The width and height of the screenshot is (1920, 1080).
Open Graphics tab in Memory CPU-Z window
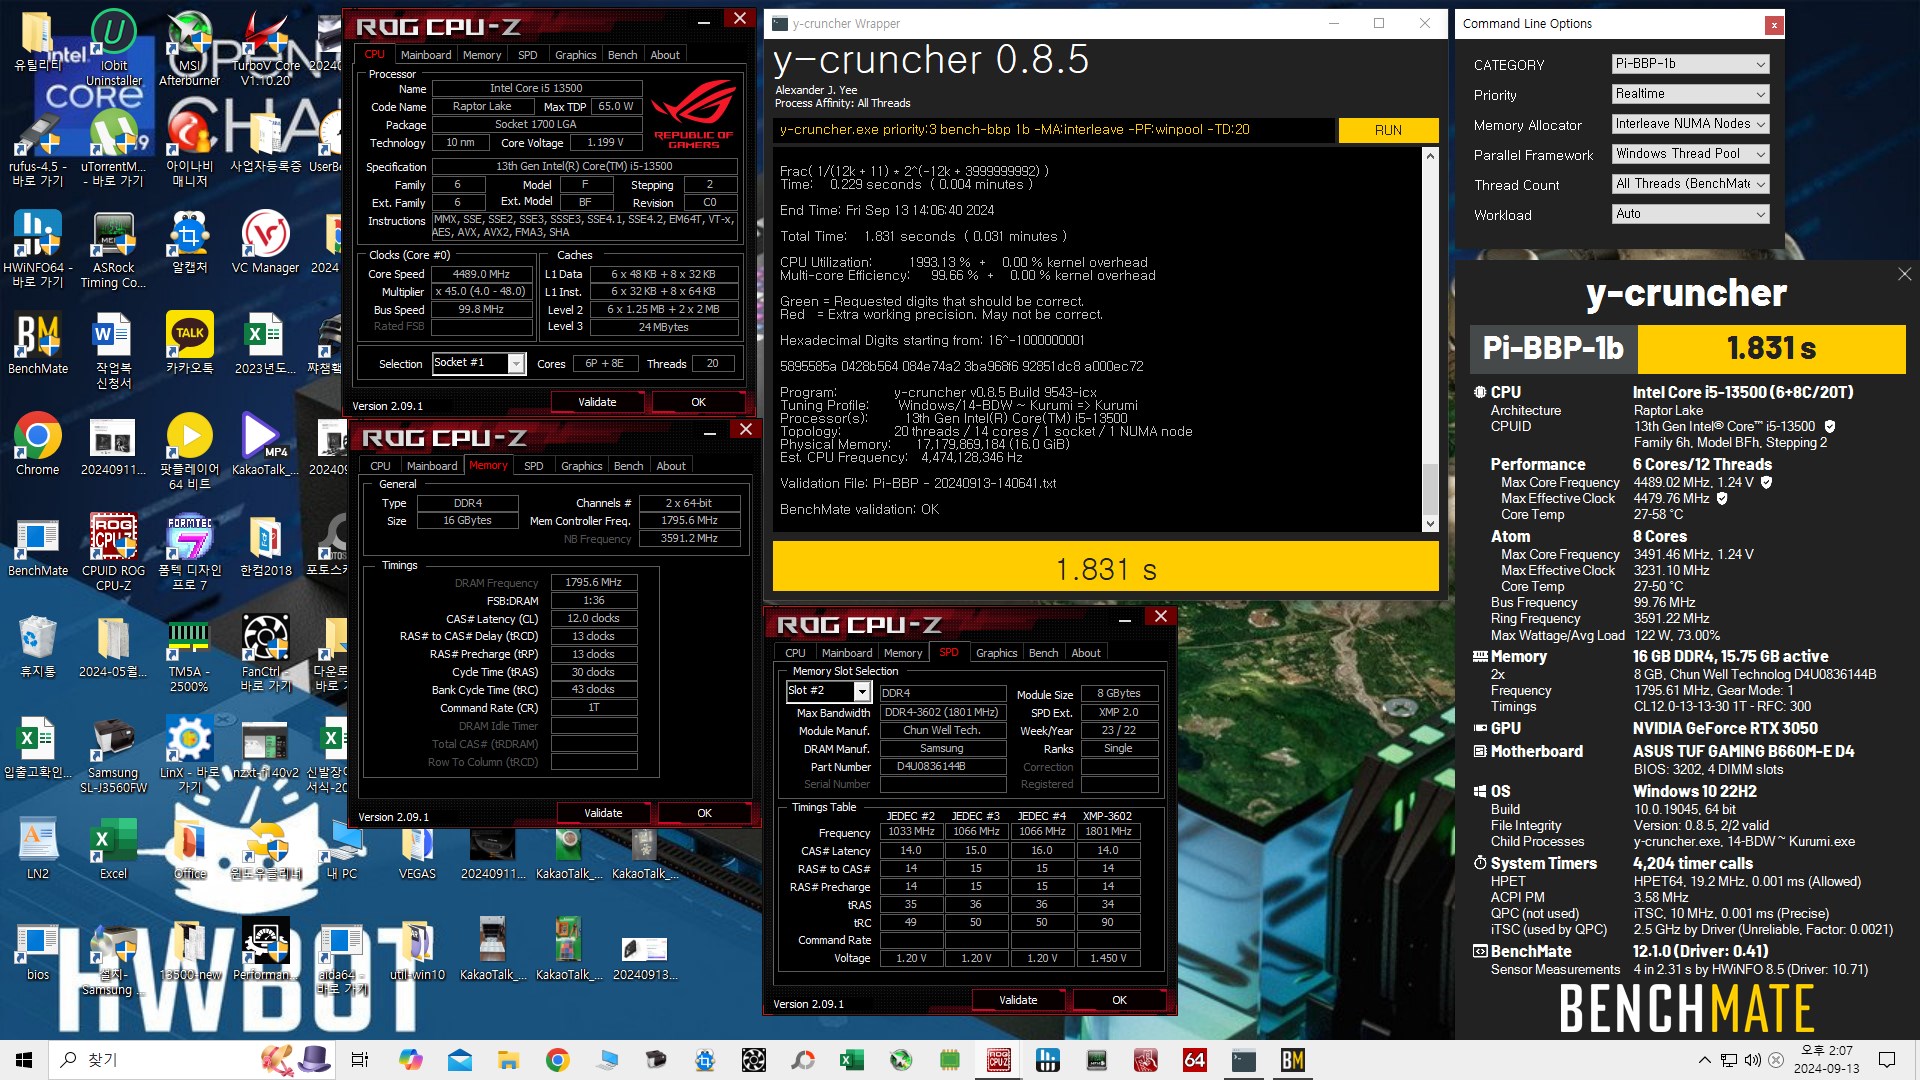pos(581,466)
